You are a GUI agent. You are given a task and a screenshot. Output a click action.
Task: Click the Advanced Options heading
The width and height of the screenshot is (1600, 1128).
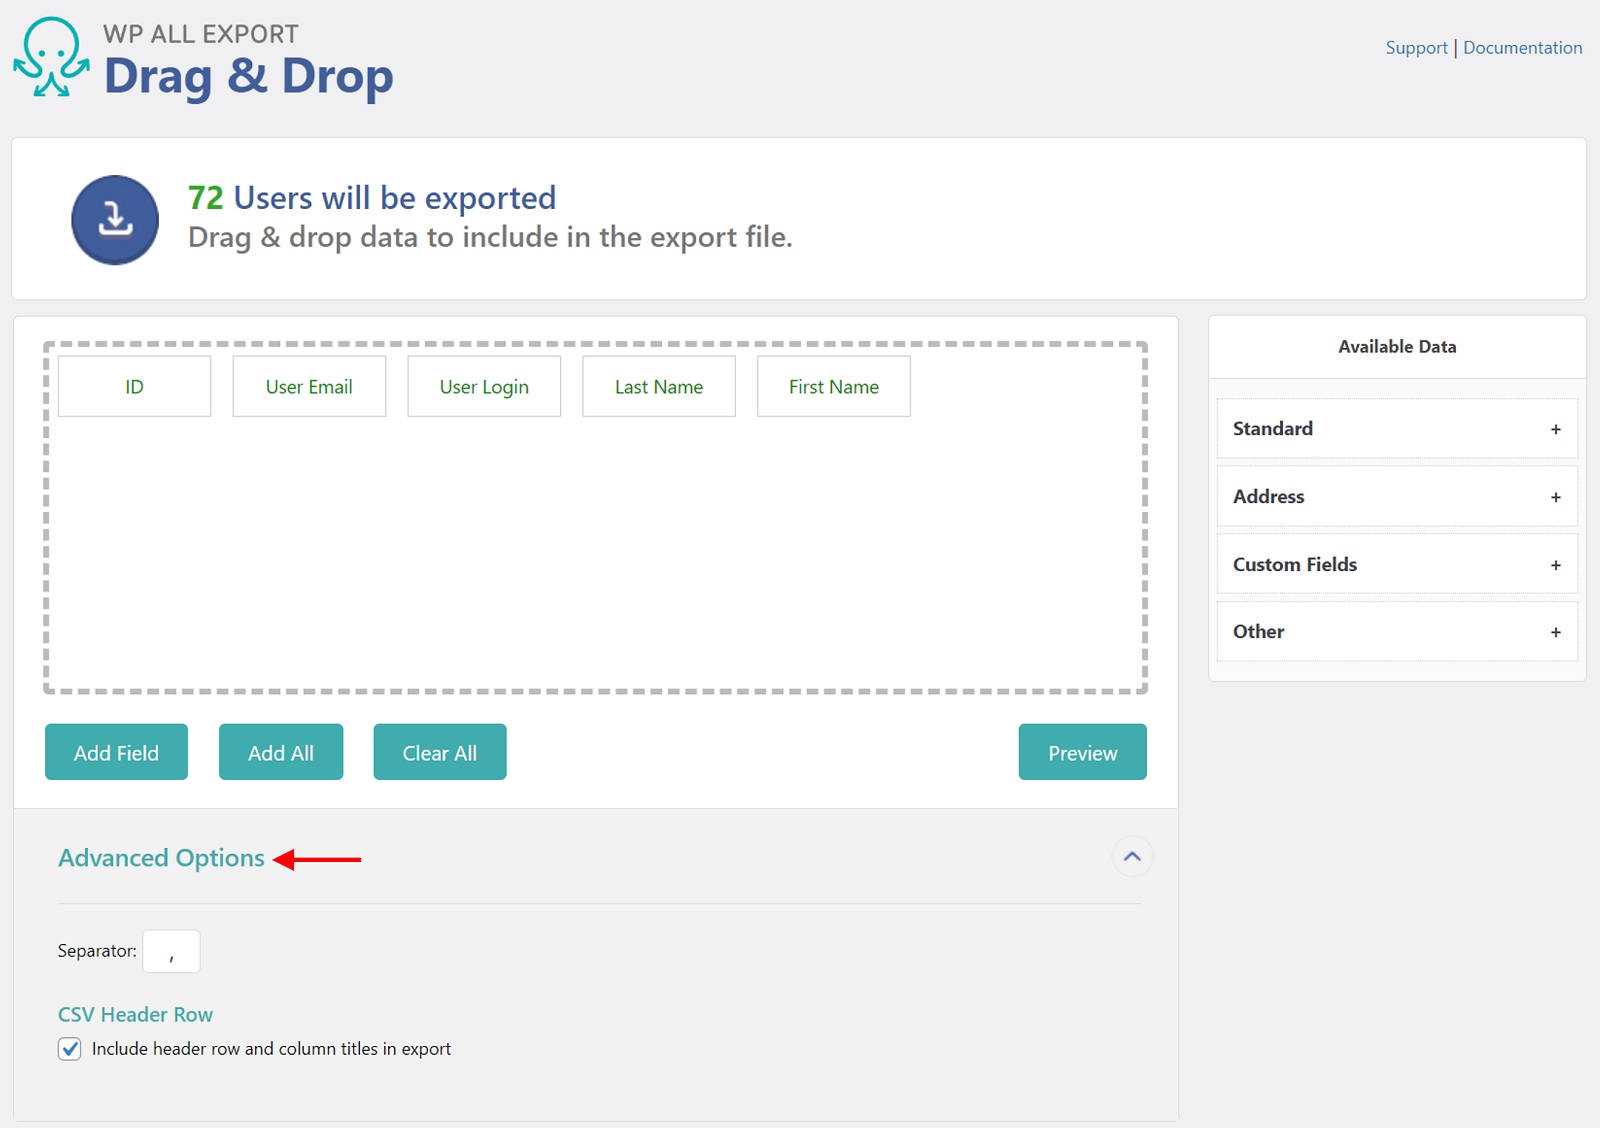(161, 857)
